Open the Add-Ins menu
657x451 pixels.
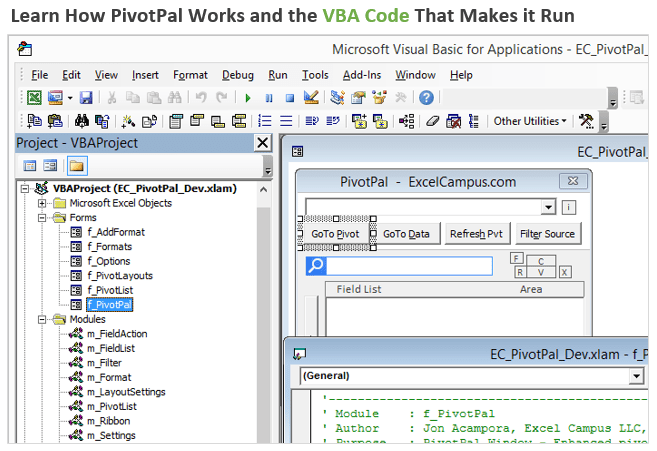pos(361,75)
